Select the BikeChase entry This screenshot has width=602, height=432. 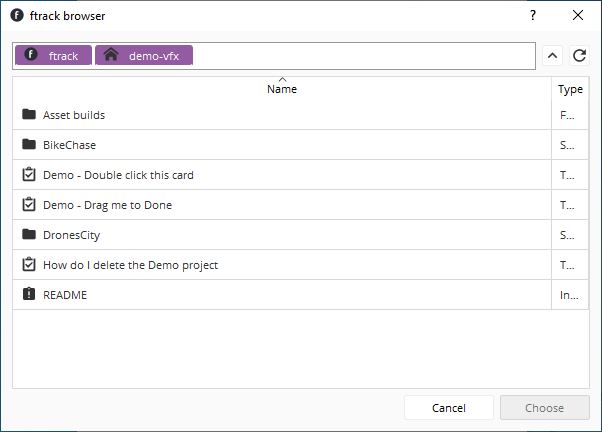tap(69, 145)
